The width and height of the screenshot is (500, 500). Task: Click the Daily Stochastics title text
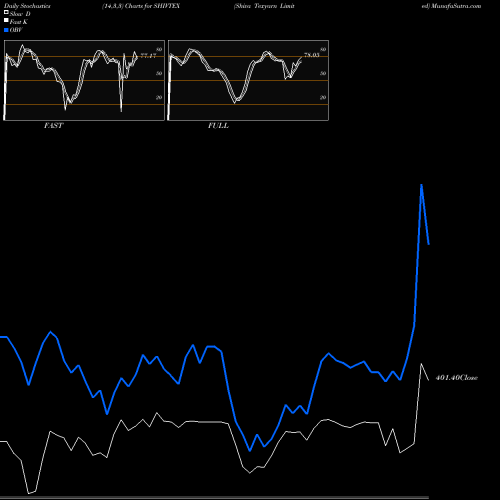[x=27, y=6]
